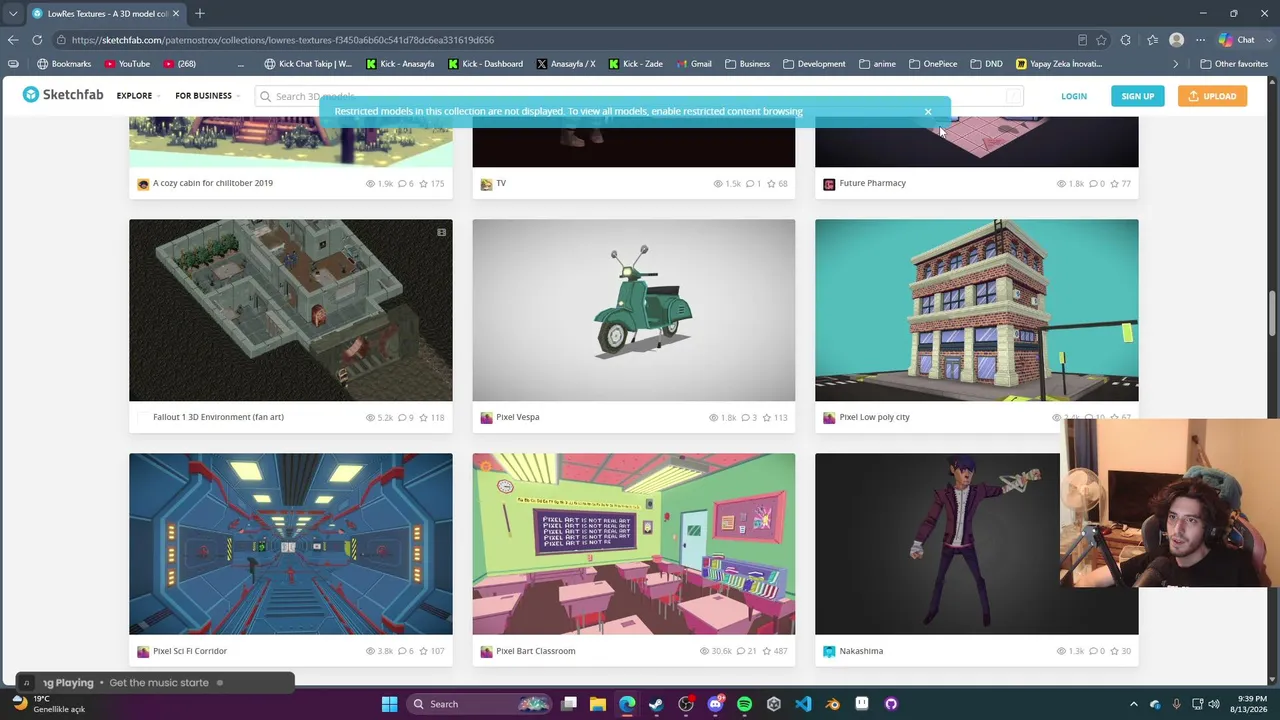Open comments on Pixel Sci Fi Corridor
Screen dimensions: 1280x720
[x=402, y=652]
